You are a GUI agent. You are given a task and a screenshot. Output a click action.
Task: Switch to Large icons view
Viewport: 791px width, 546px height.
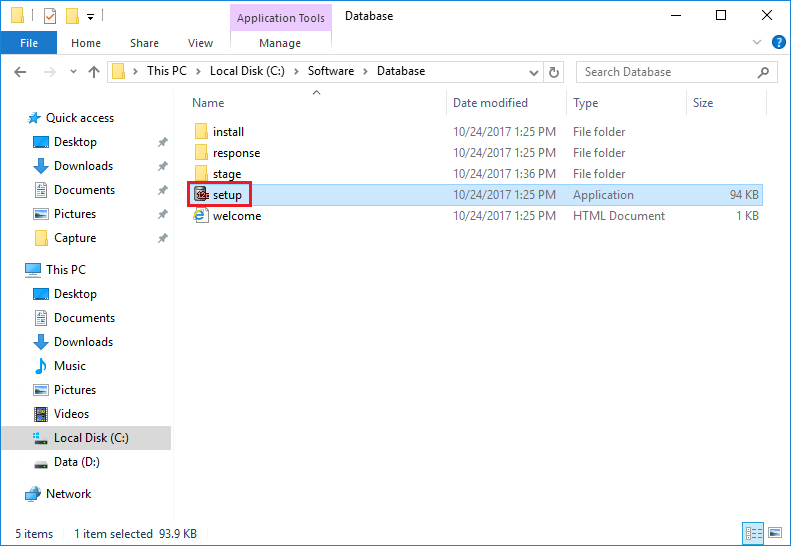tap(775, 533)
